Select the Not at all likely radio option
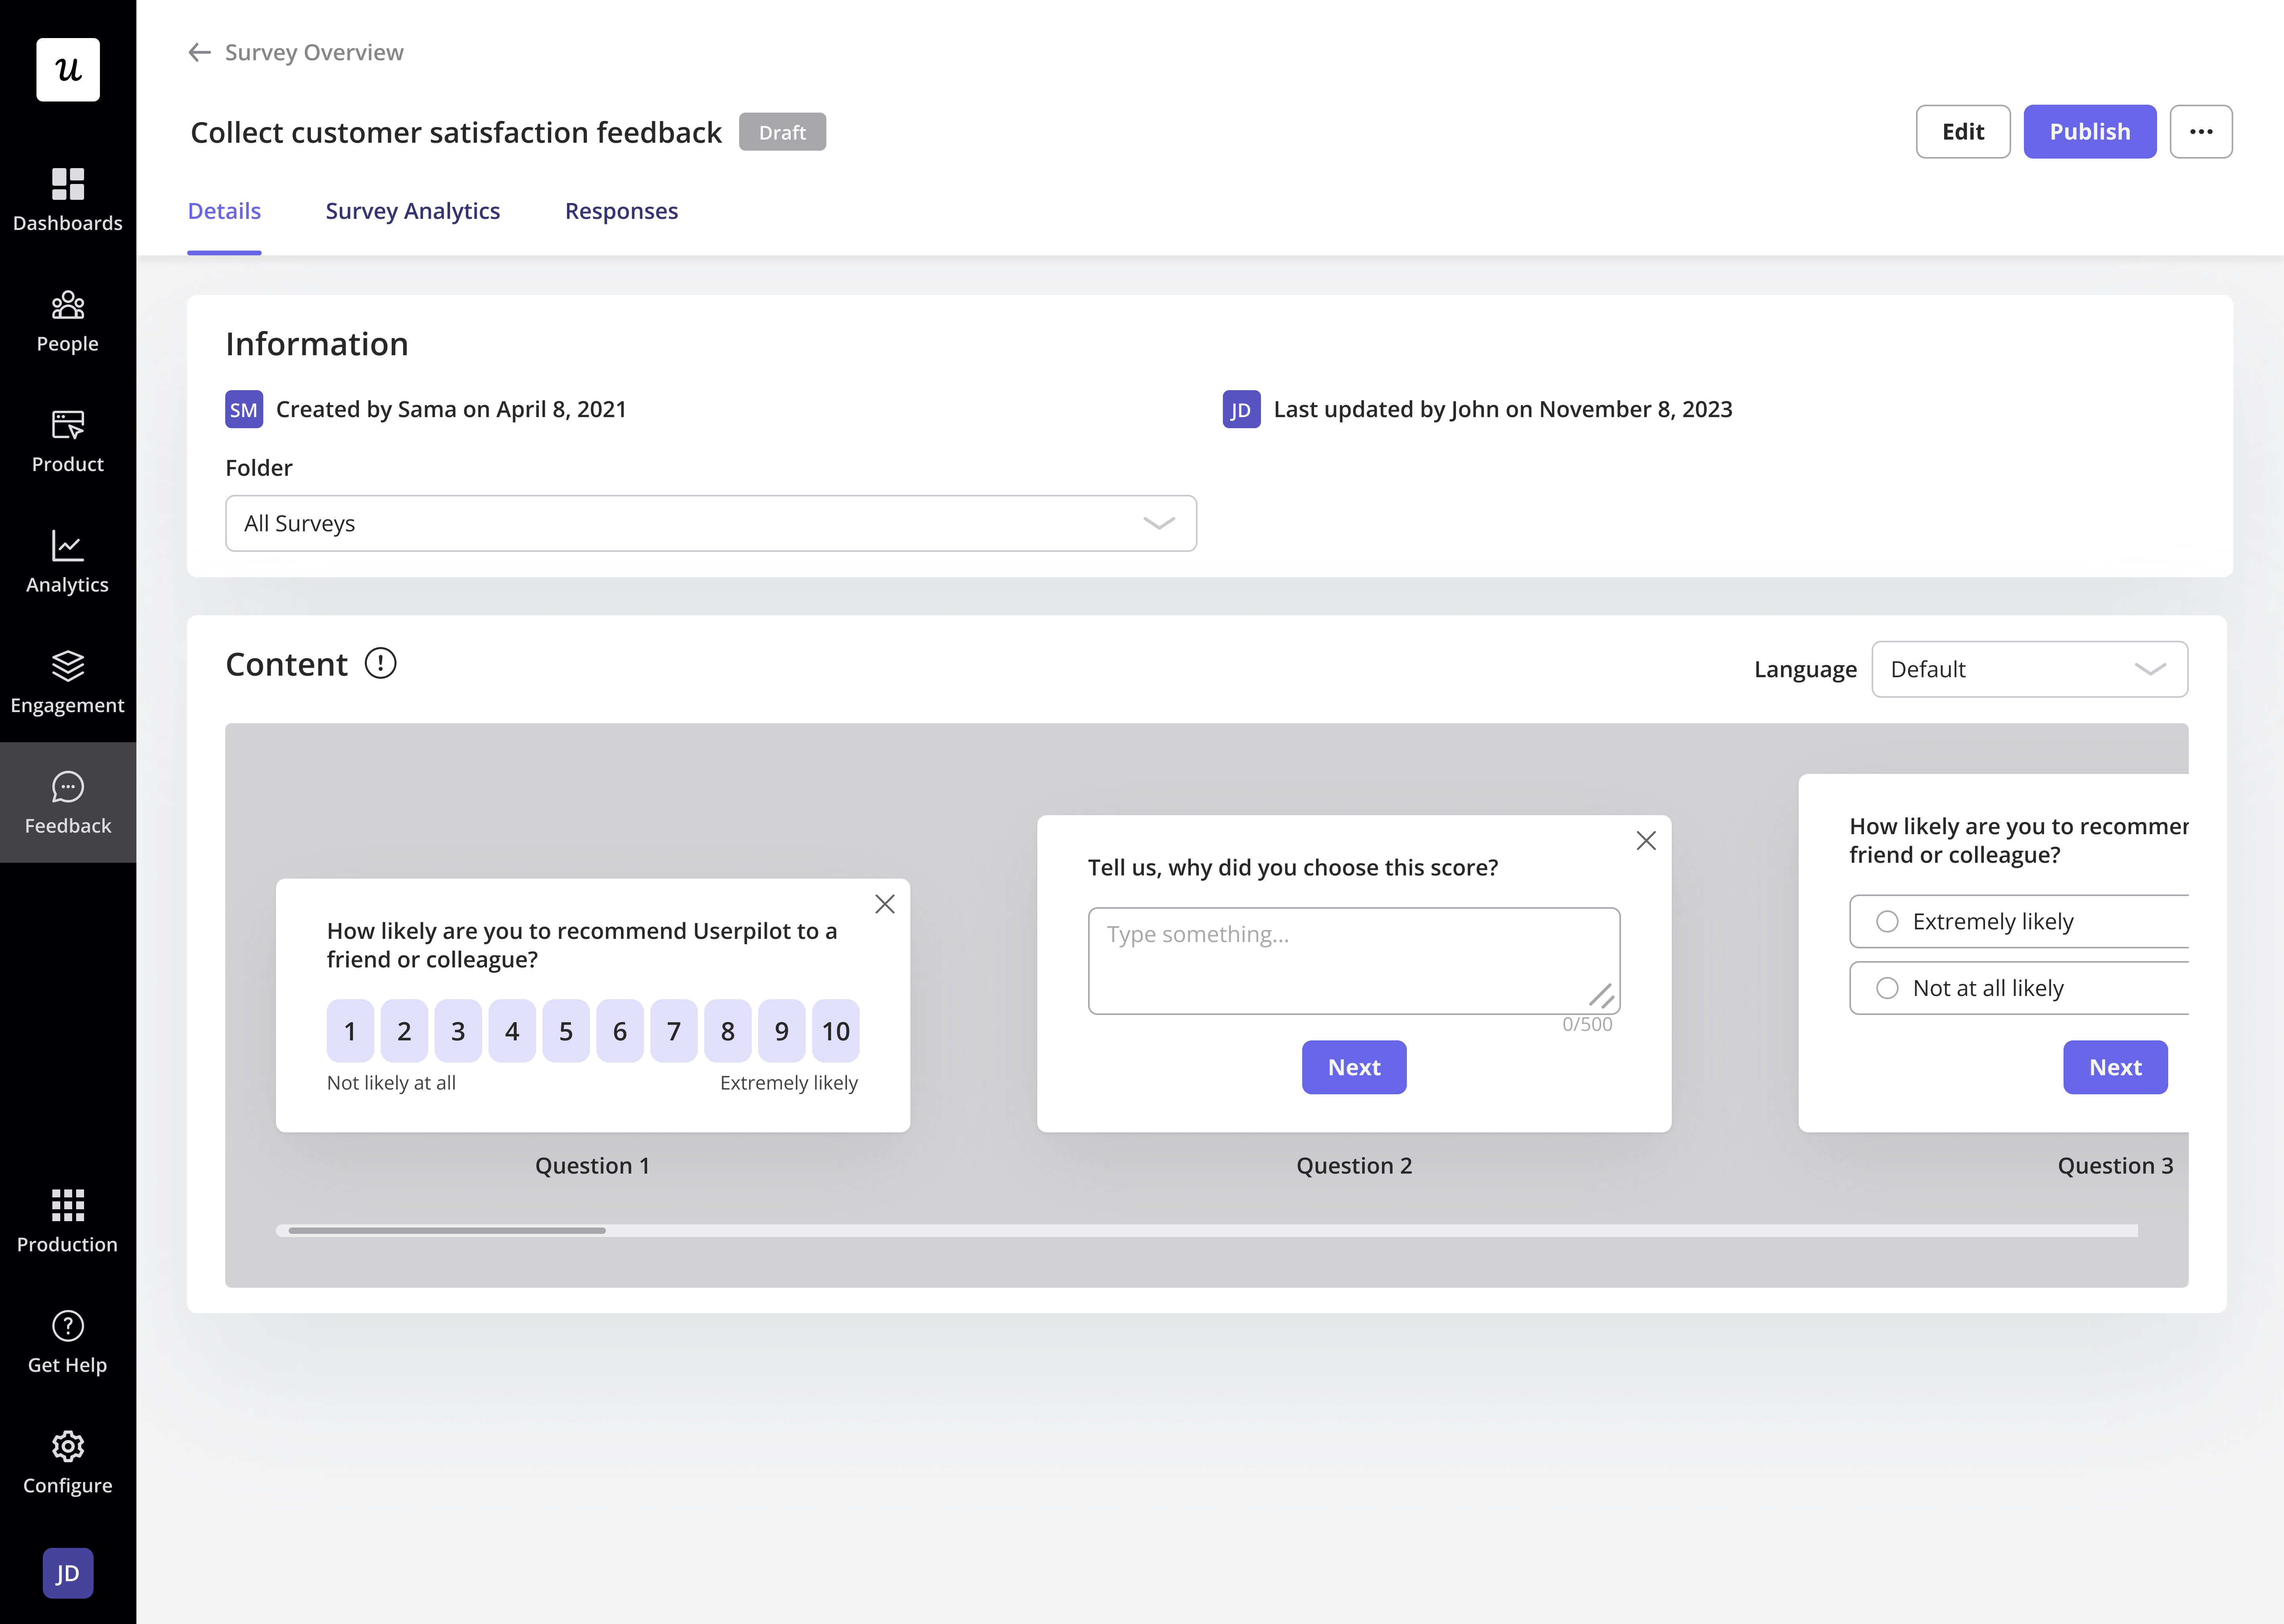Viewport: 2284px width, 1624px height. coord(1887,988)
